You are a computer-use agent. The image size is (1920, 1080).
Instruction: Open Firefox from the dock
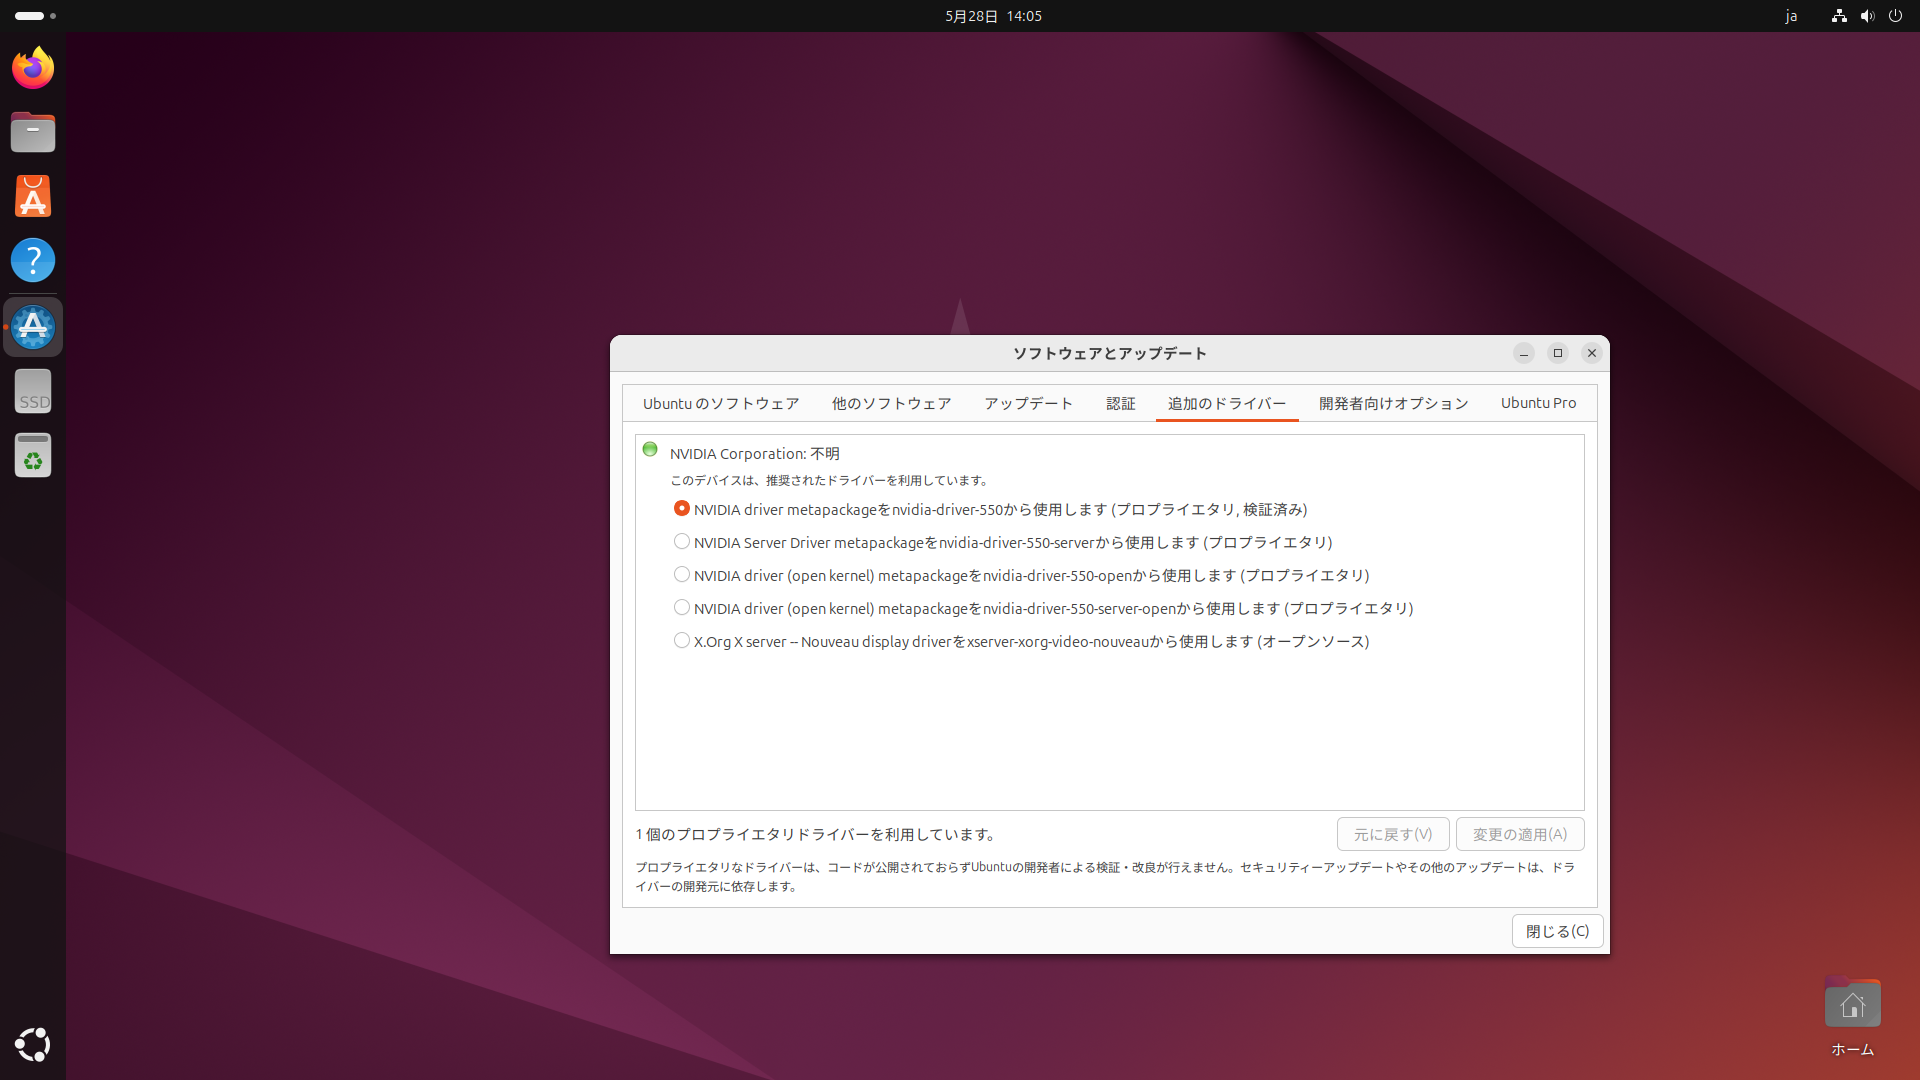coord(33,68)
